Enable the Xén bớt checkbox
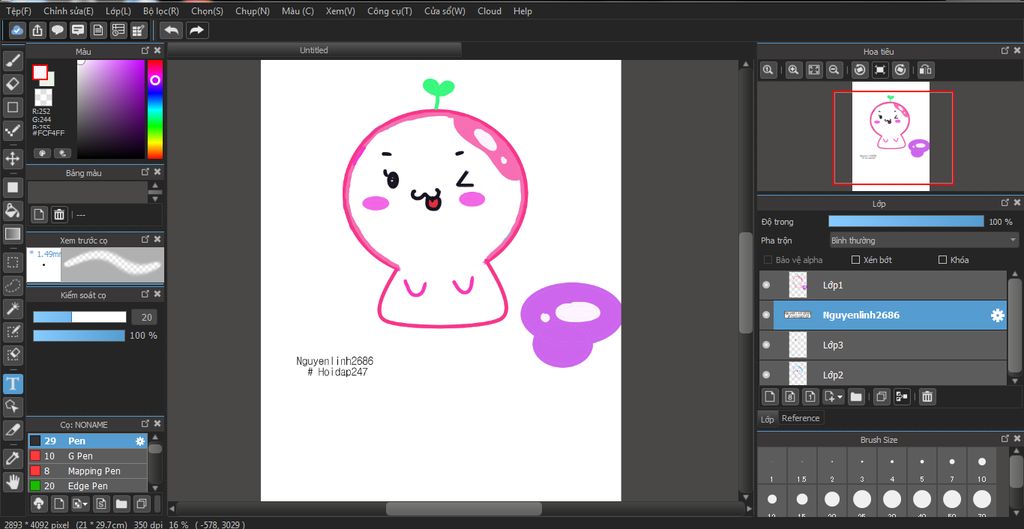 point(856,260)
